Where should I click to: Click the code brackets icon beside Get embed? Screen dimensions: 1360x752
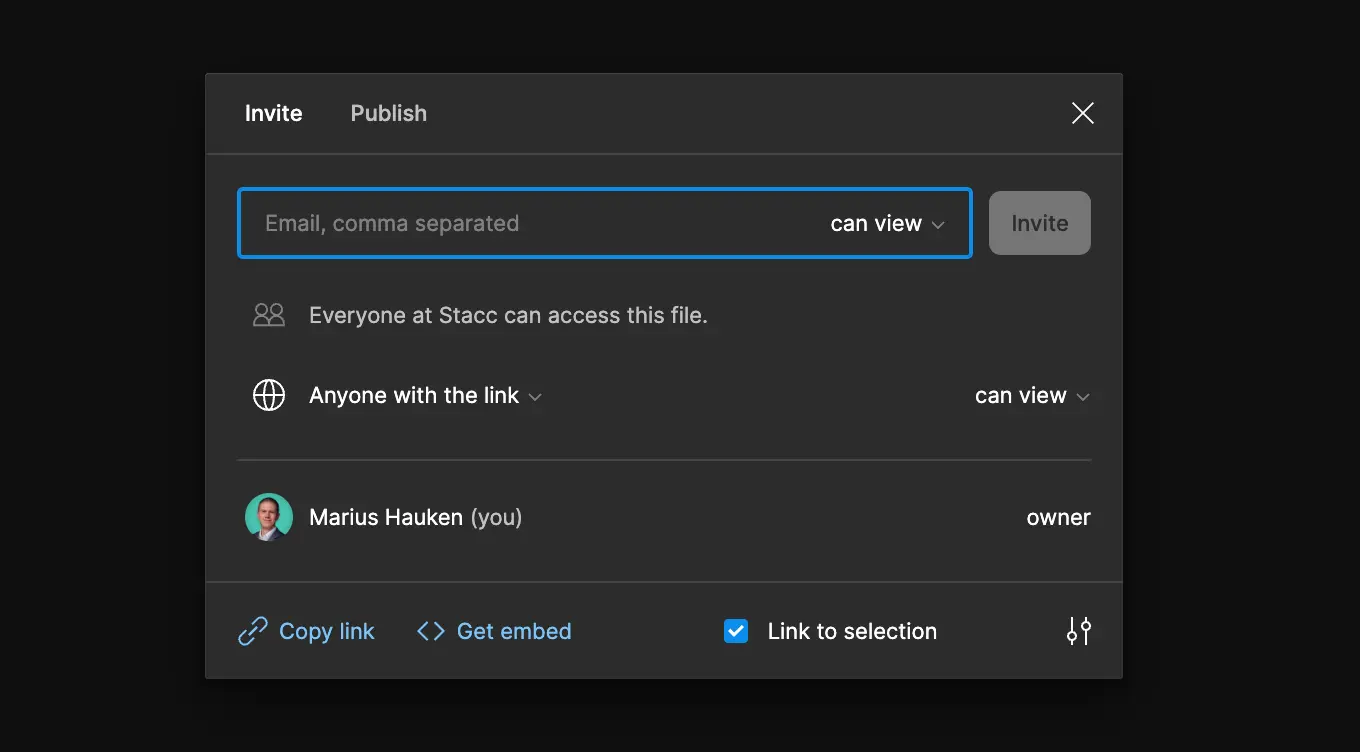430,631
